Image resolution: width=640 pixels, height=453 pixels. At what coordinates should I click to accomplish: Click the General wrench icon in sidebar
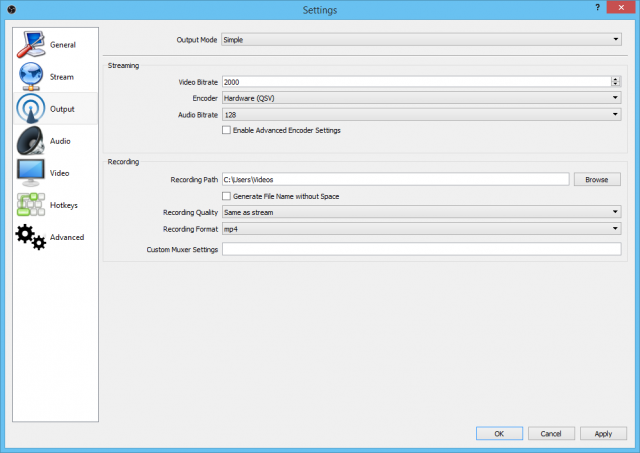30,45
